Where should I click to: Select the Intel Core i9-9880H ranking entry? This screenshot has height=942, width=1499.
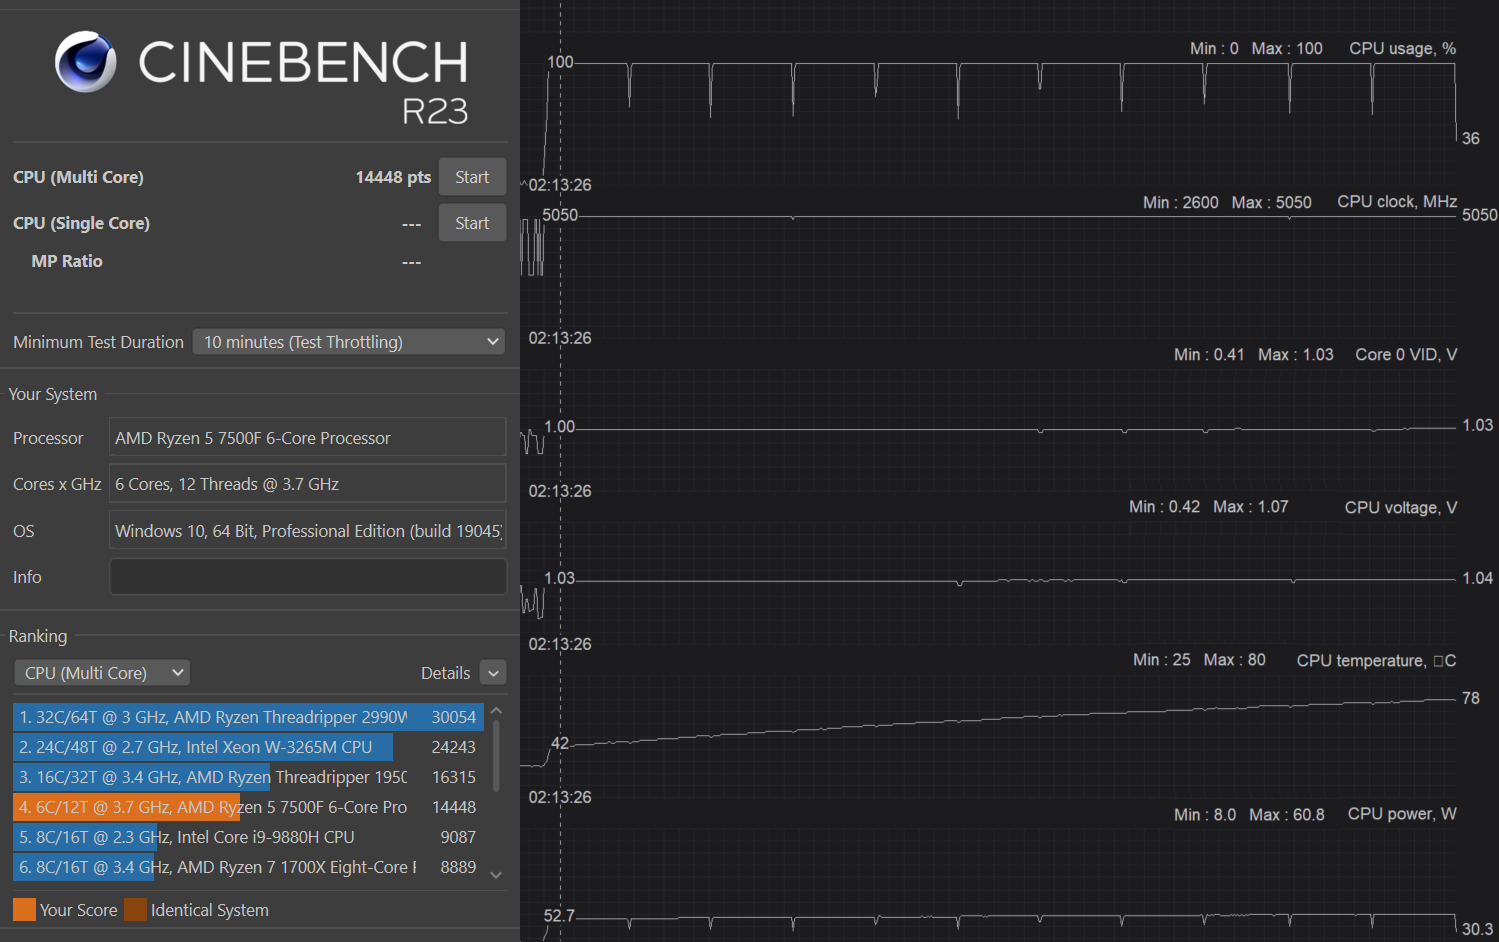[247, 837]
